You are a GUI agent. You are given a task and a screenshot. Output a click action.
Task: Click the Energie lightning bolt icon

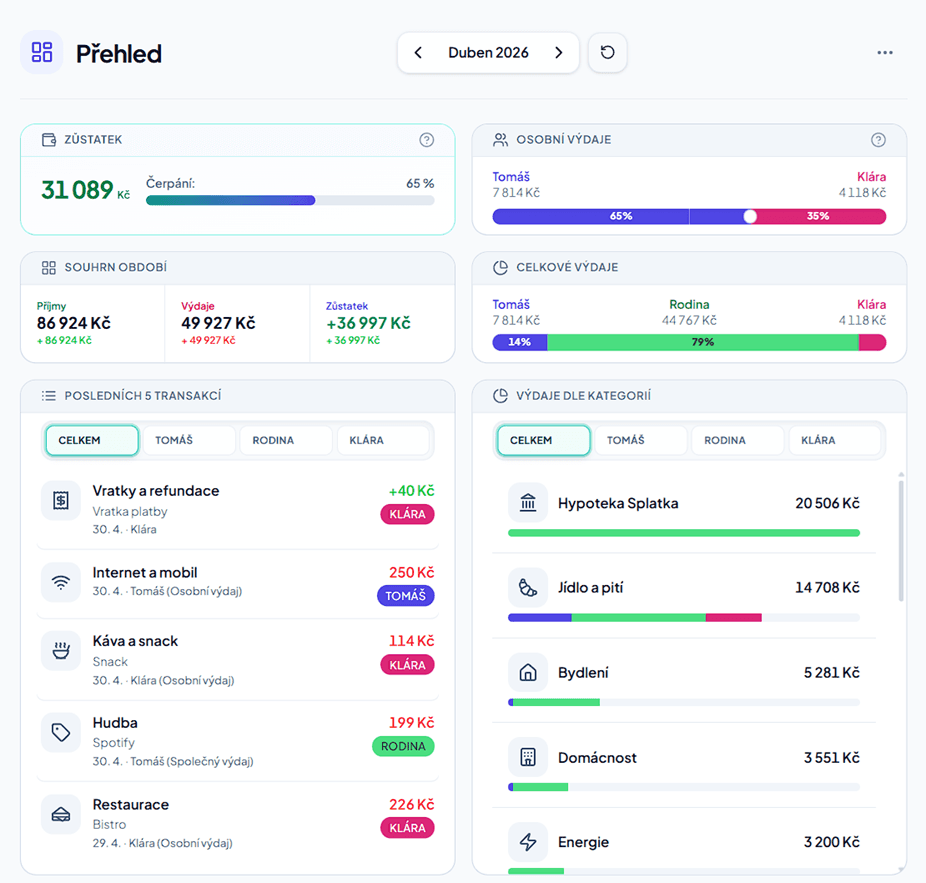528,842
